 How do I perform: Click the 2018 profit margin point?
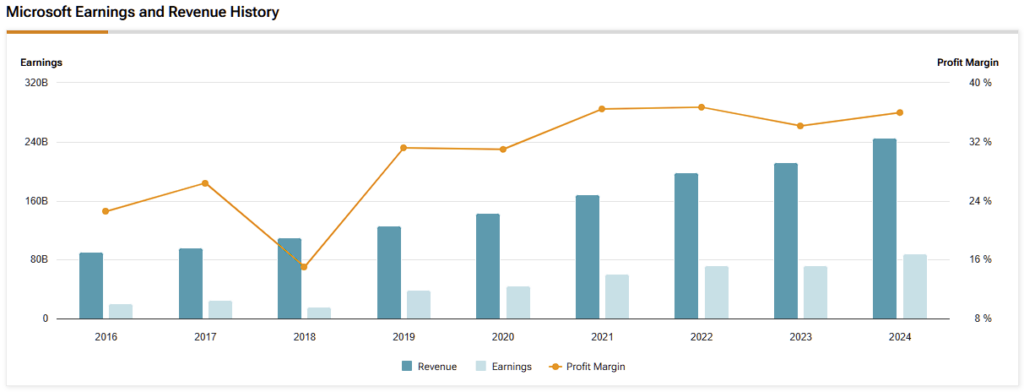(304, 267)
